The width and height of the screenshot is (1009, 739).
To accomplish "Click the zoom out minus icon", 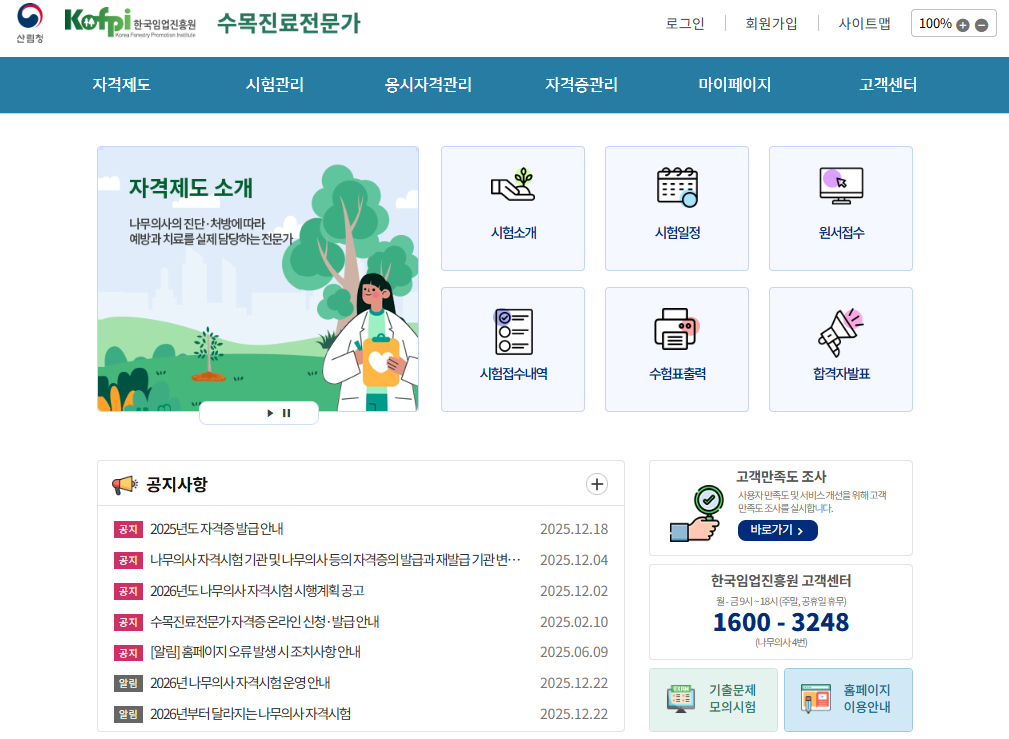I will pyautogui.click(x=981, y=25).
